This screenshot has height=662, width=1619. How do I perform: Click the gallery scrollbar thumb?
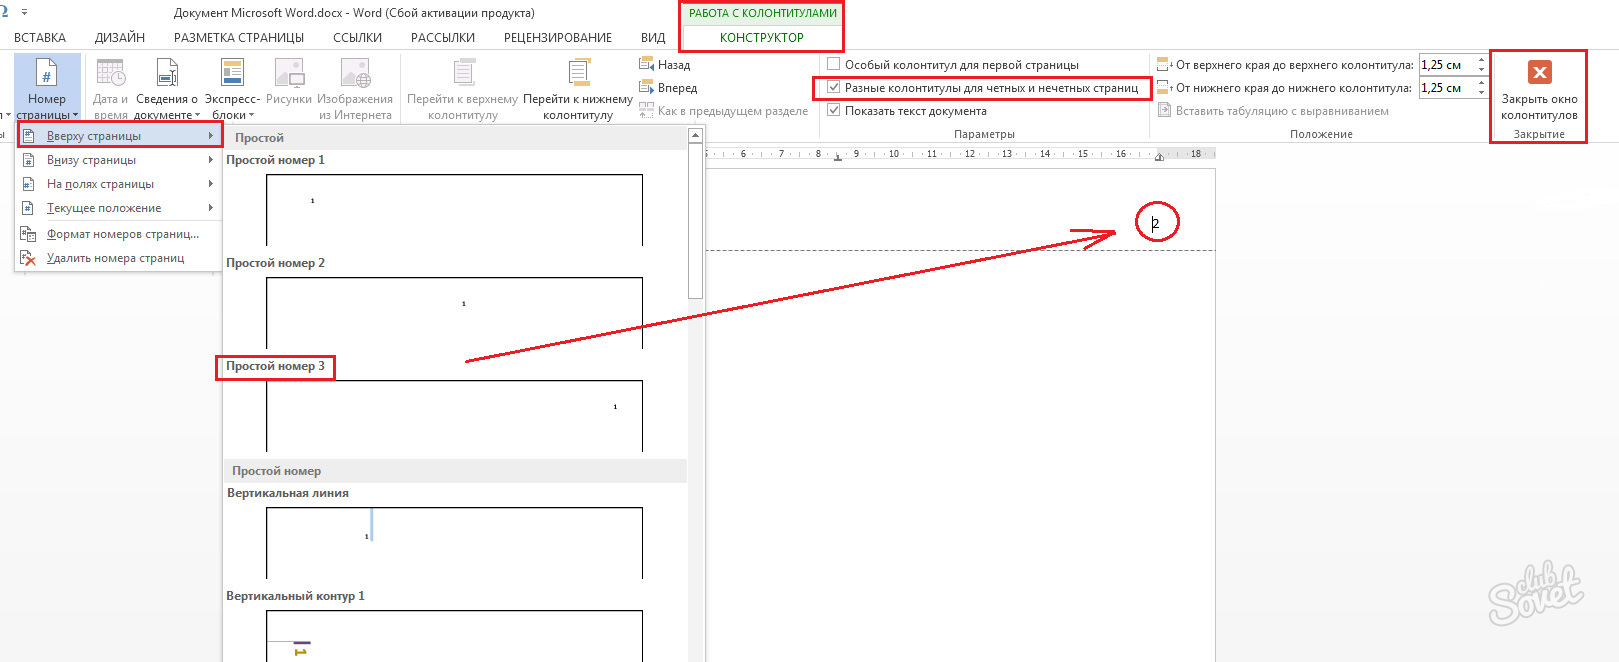coord(695,220)
